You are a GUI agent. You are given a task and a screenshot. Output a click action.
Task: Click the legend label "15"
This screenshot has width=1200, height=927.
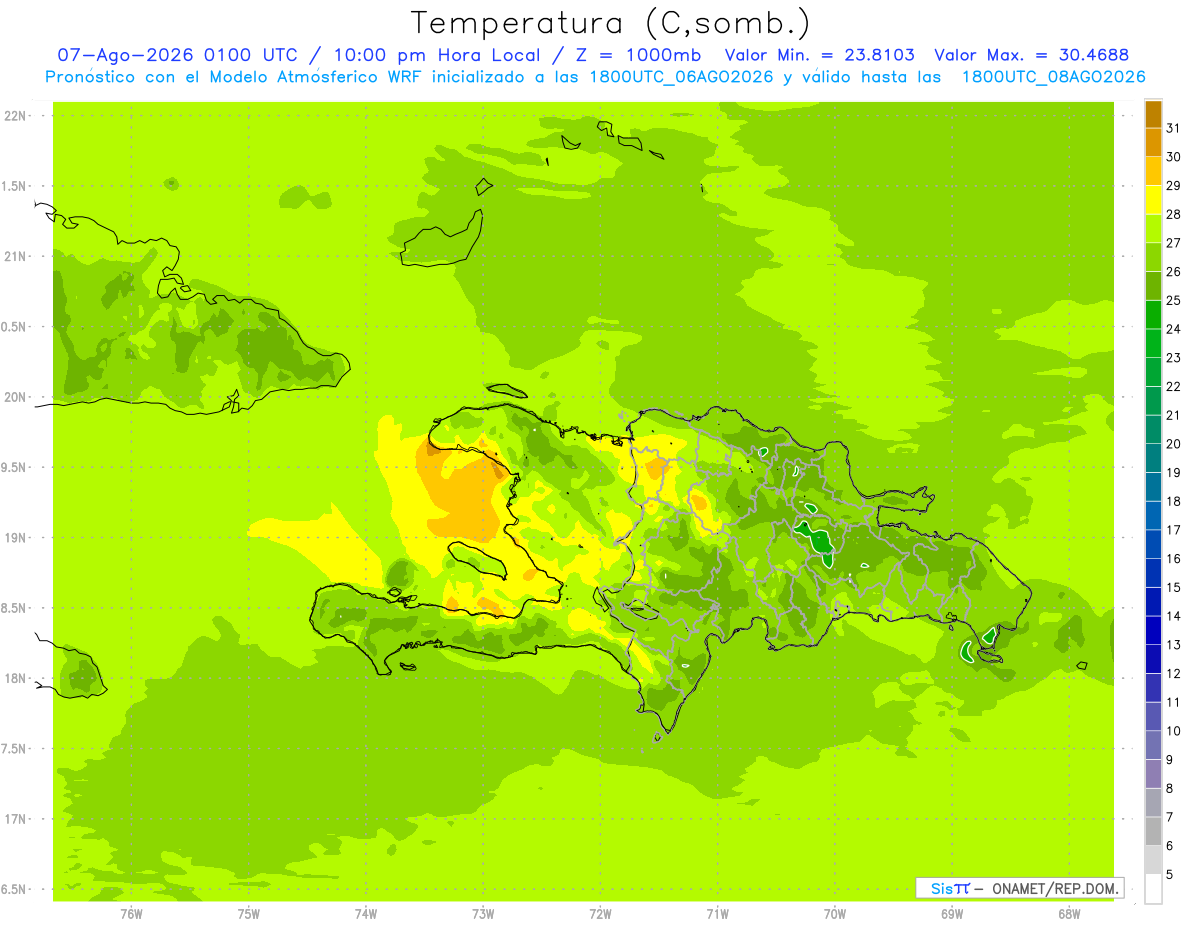click(1174, 588)
